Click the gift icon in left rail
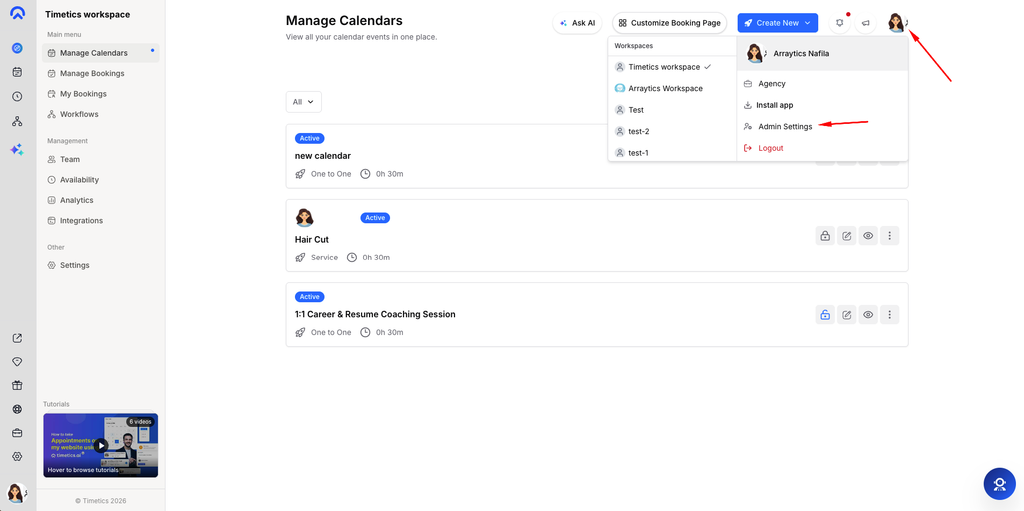 [x=18, y=385]
